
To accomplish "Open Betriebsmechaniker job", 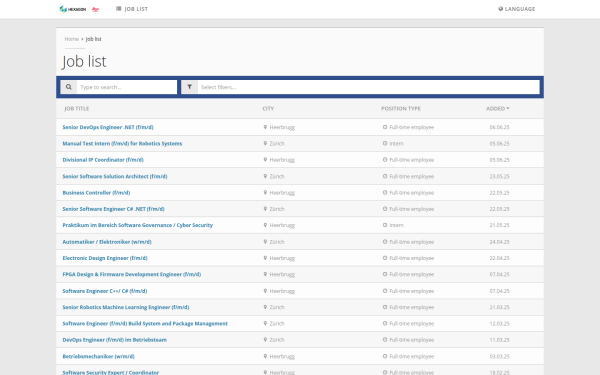I will [x=98, y=356].
